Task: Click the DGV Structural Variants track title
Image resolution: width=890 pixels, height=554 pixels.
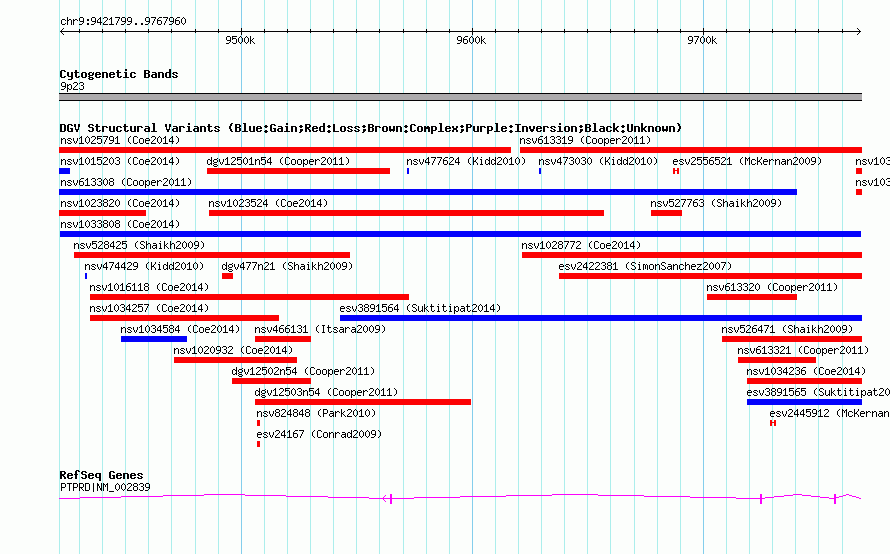Action: [371, 128]
